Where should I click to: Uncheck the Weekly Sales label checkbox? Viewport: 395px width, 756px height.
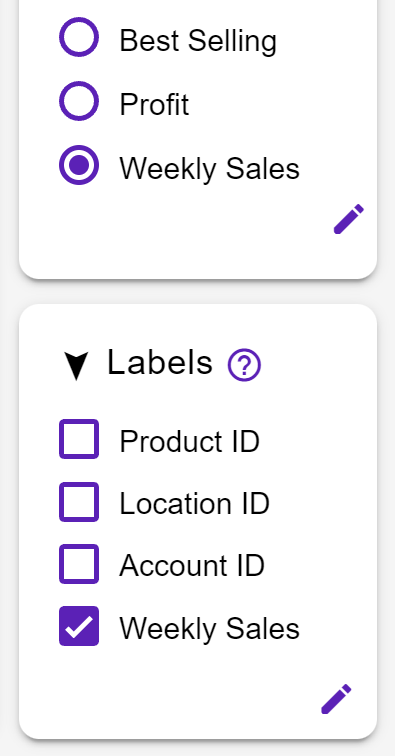pyautogui.click(x=79, y=626)
